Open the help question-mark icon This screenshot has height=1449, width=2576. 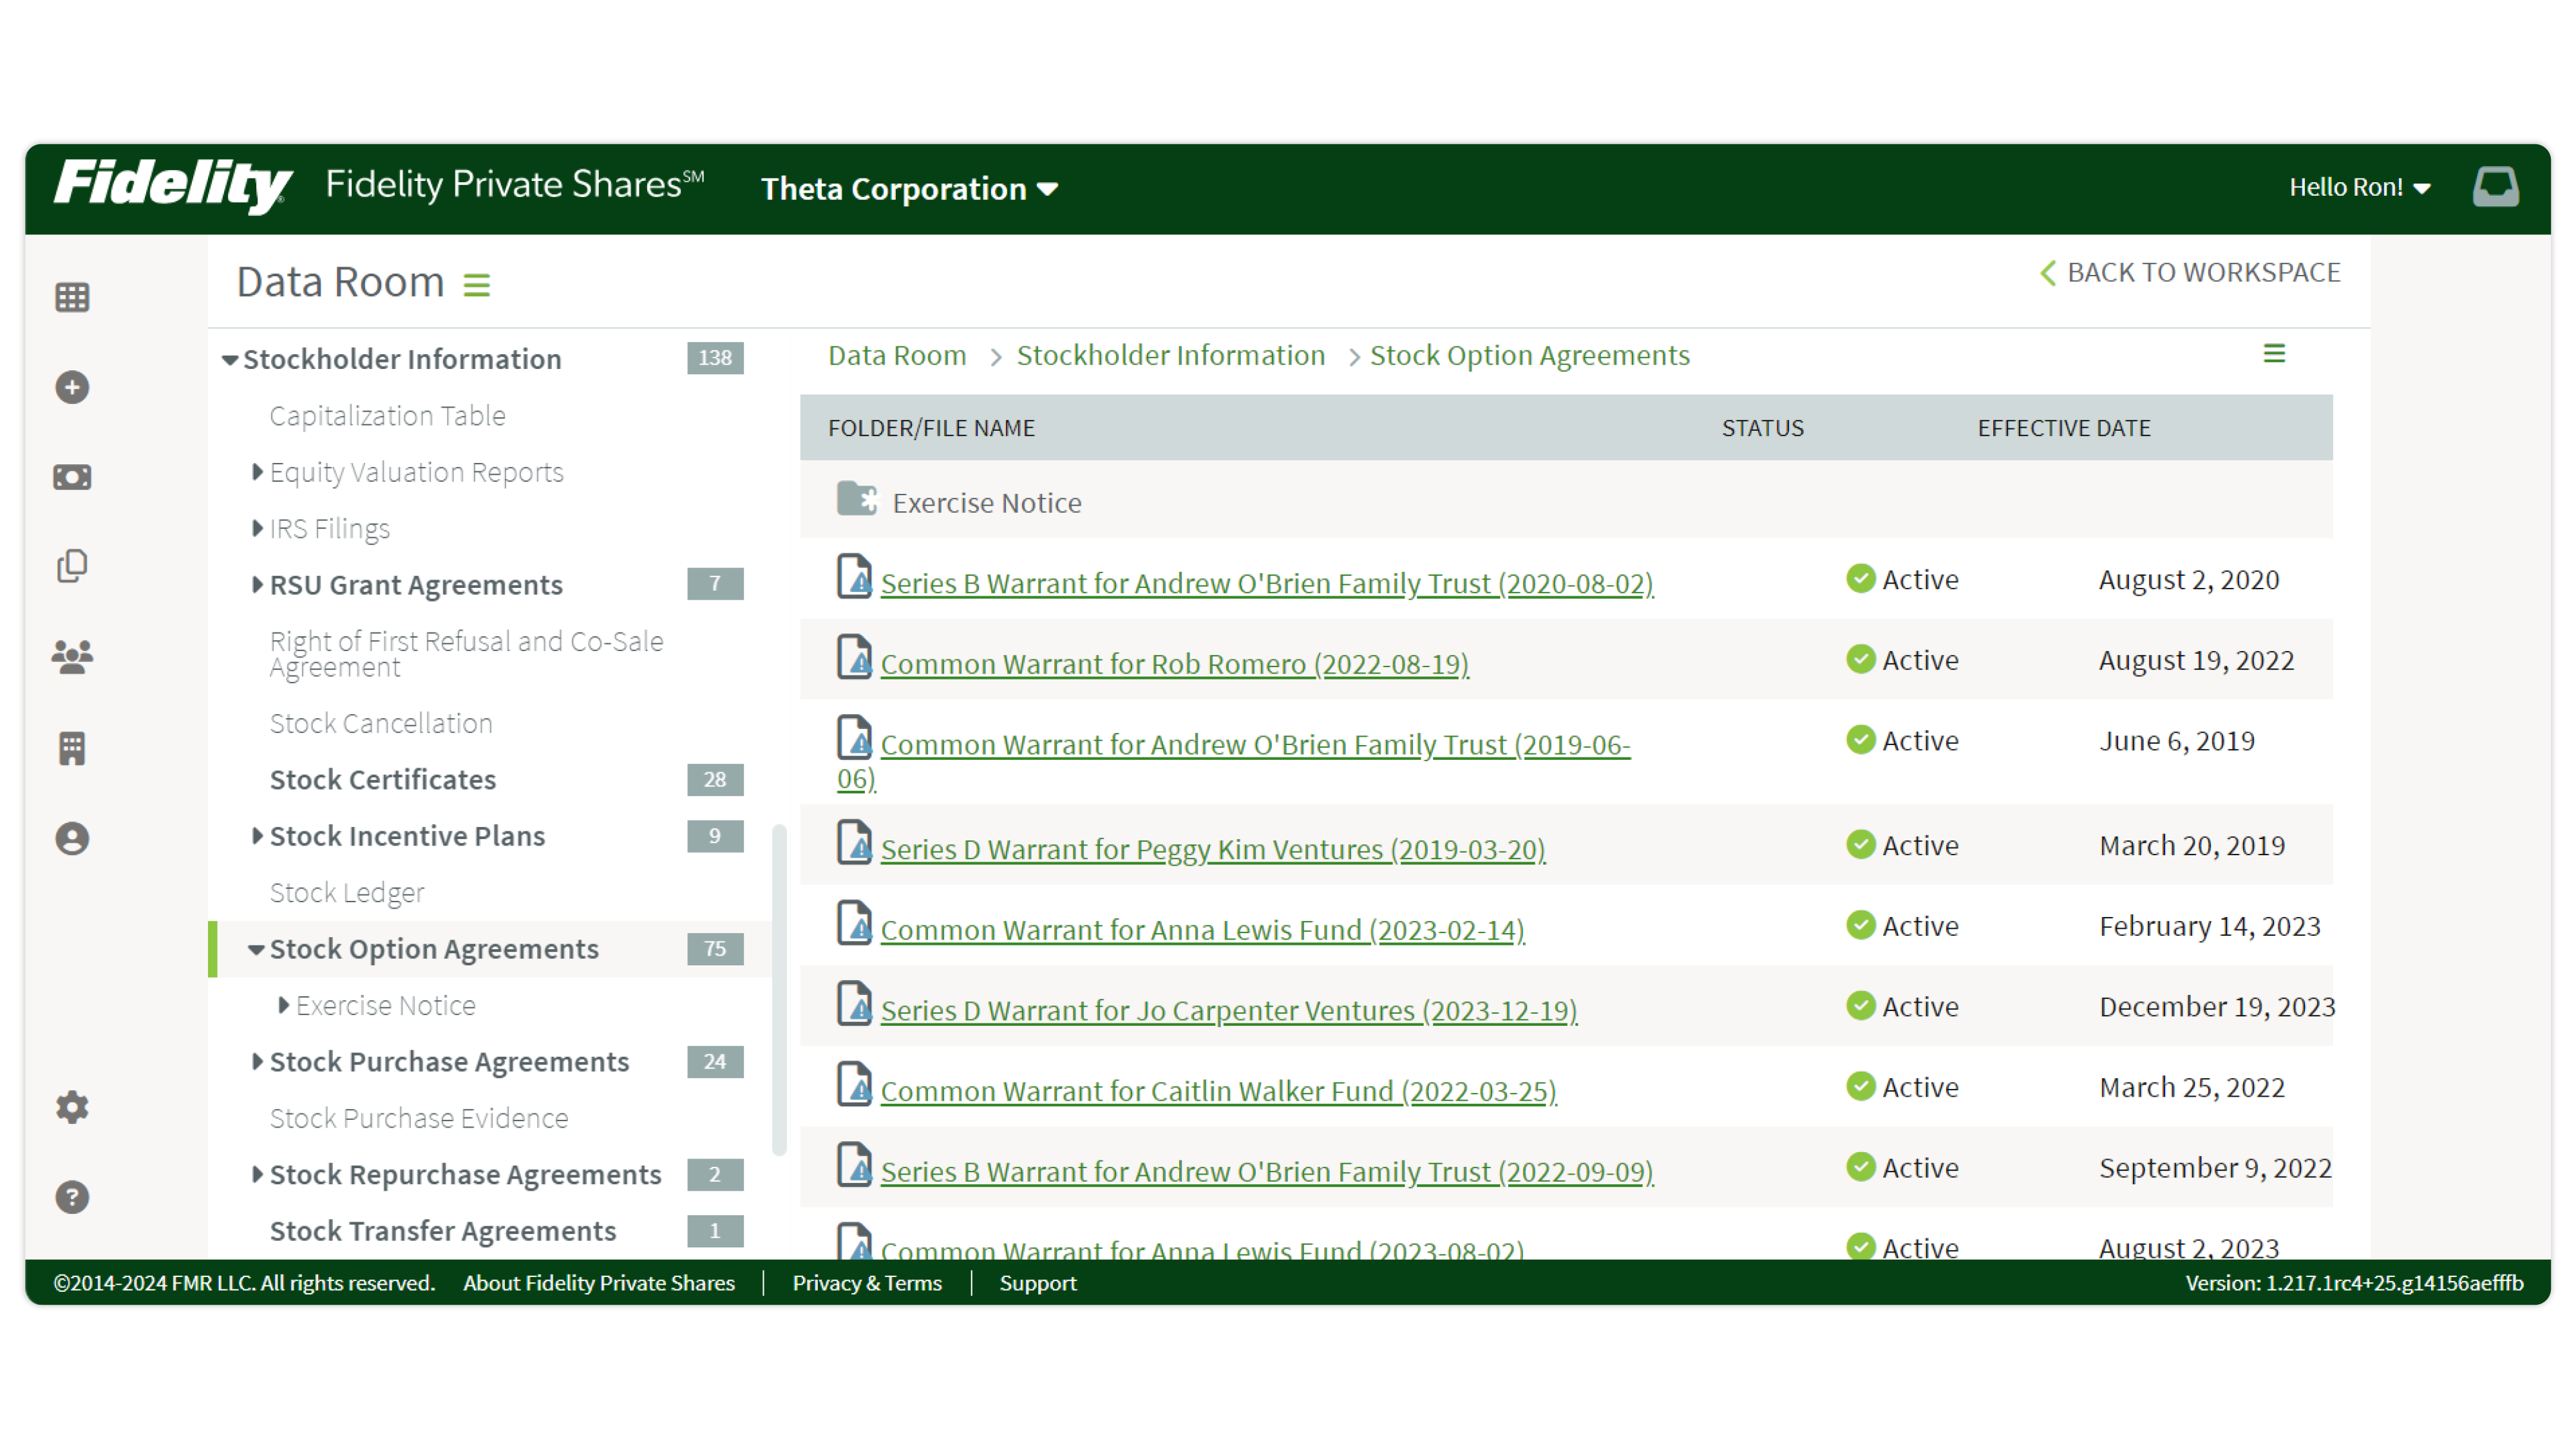tap(71, 1196)
